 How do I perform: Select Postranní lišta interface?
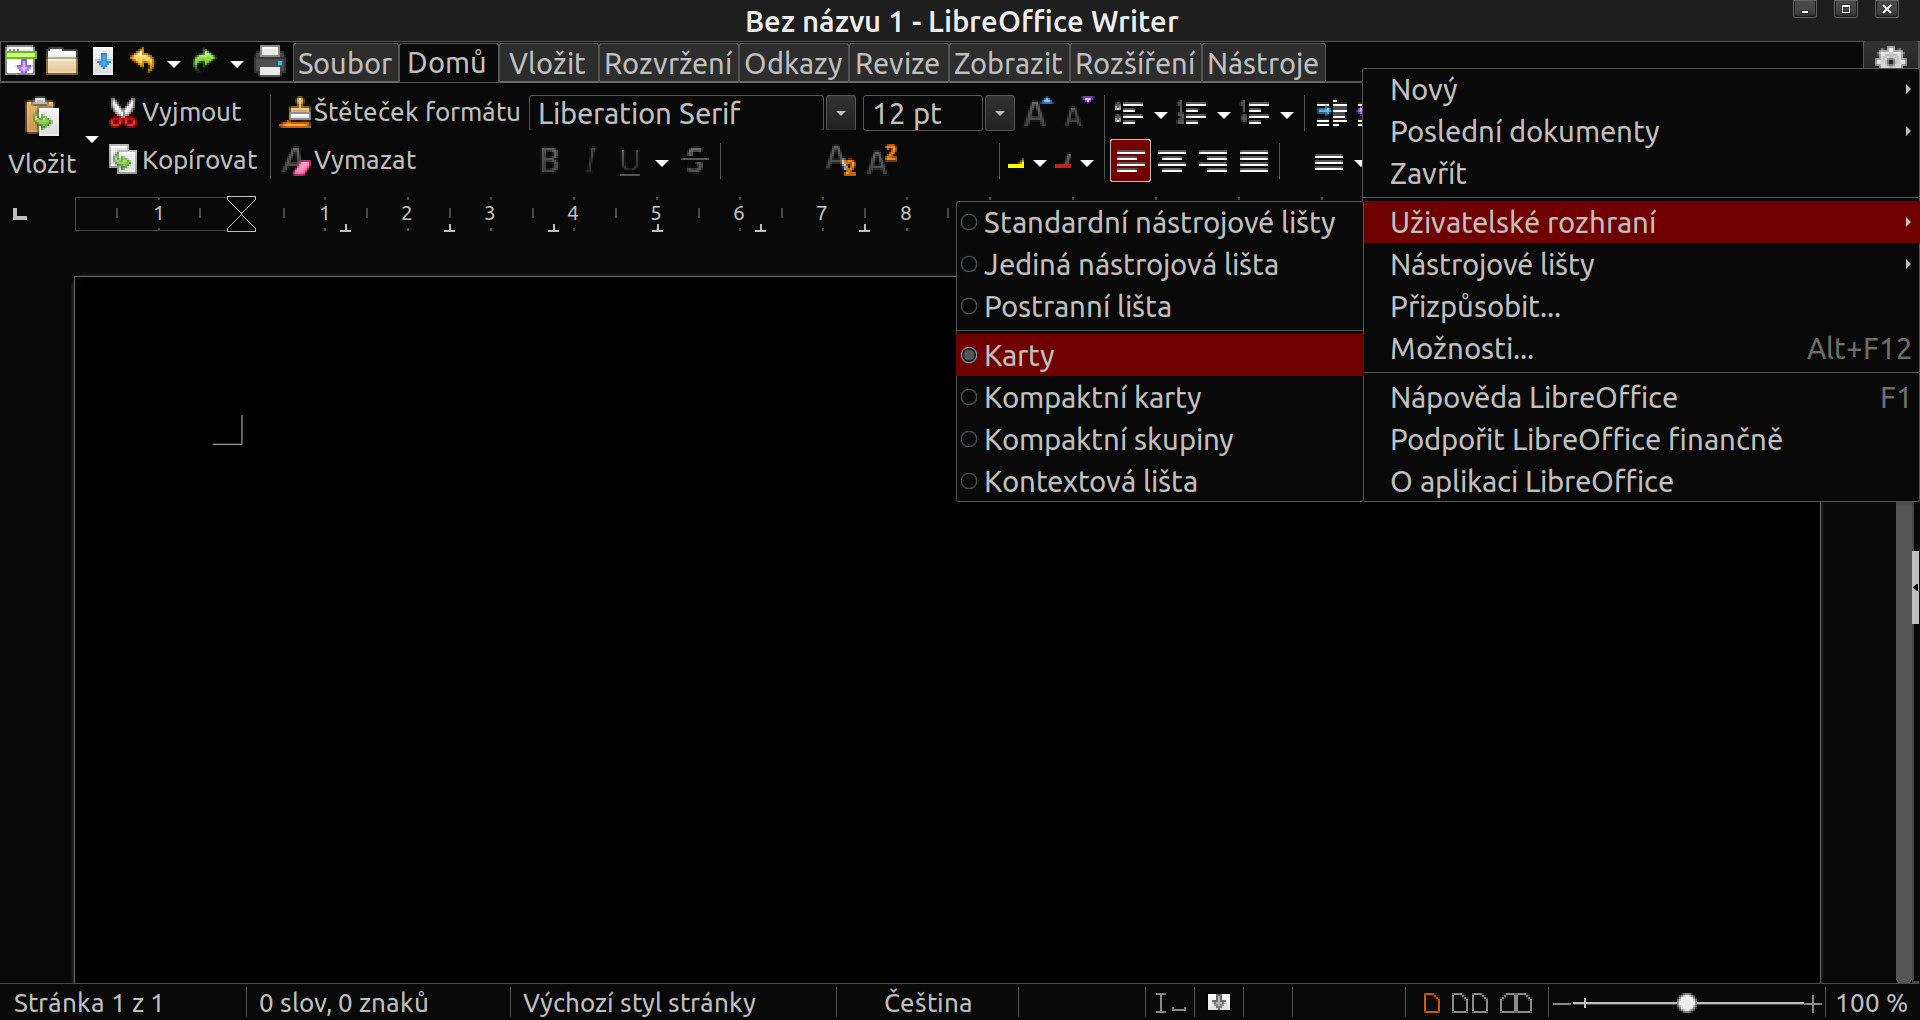[x=1160, y=306]
